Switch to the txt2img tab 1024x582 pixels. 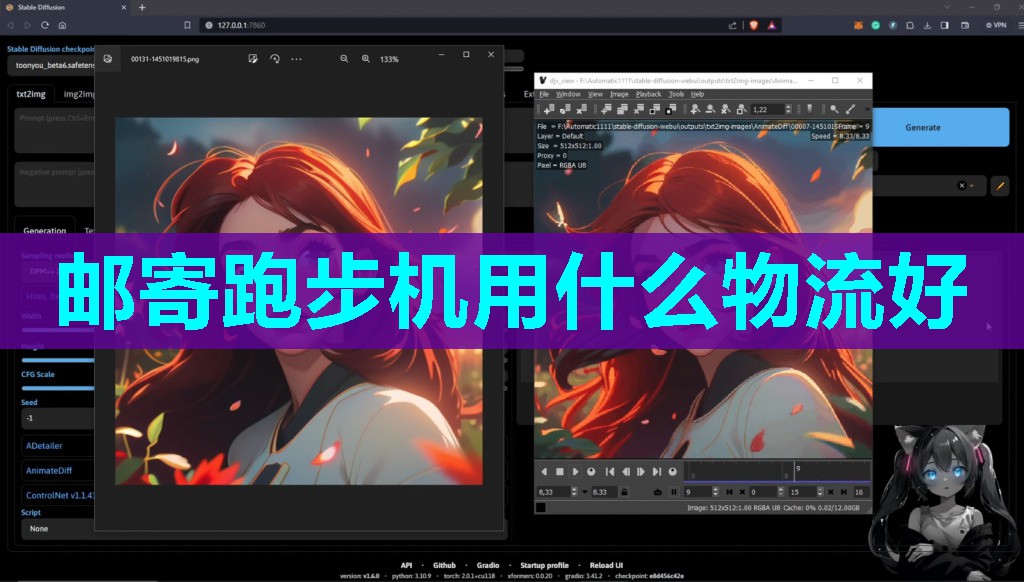pos(31,94)
